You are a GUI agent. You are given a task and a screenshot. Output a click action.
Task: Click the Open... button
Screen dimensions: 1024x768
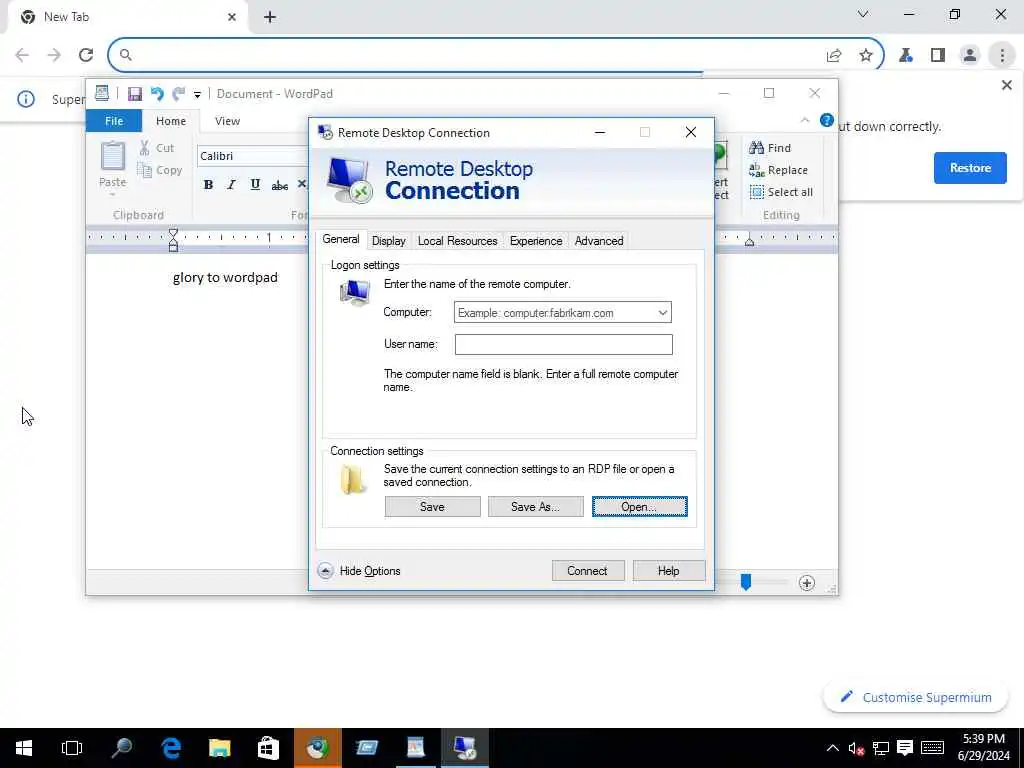[x=639, y=507]
